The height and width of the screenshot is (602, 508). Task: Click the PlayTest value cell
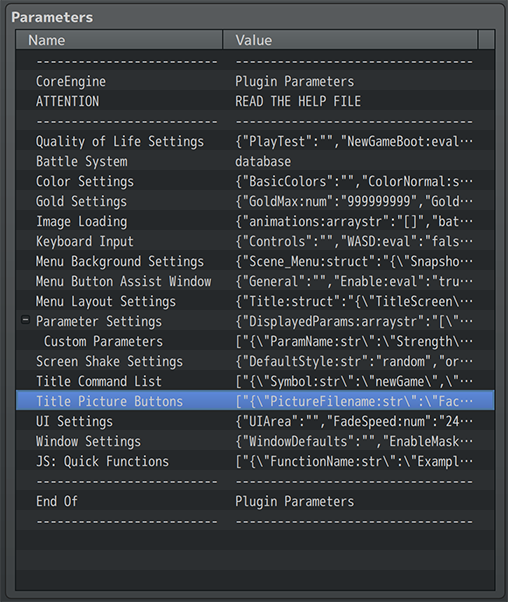pos(354,141)
